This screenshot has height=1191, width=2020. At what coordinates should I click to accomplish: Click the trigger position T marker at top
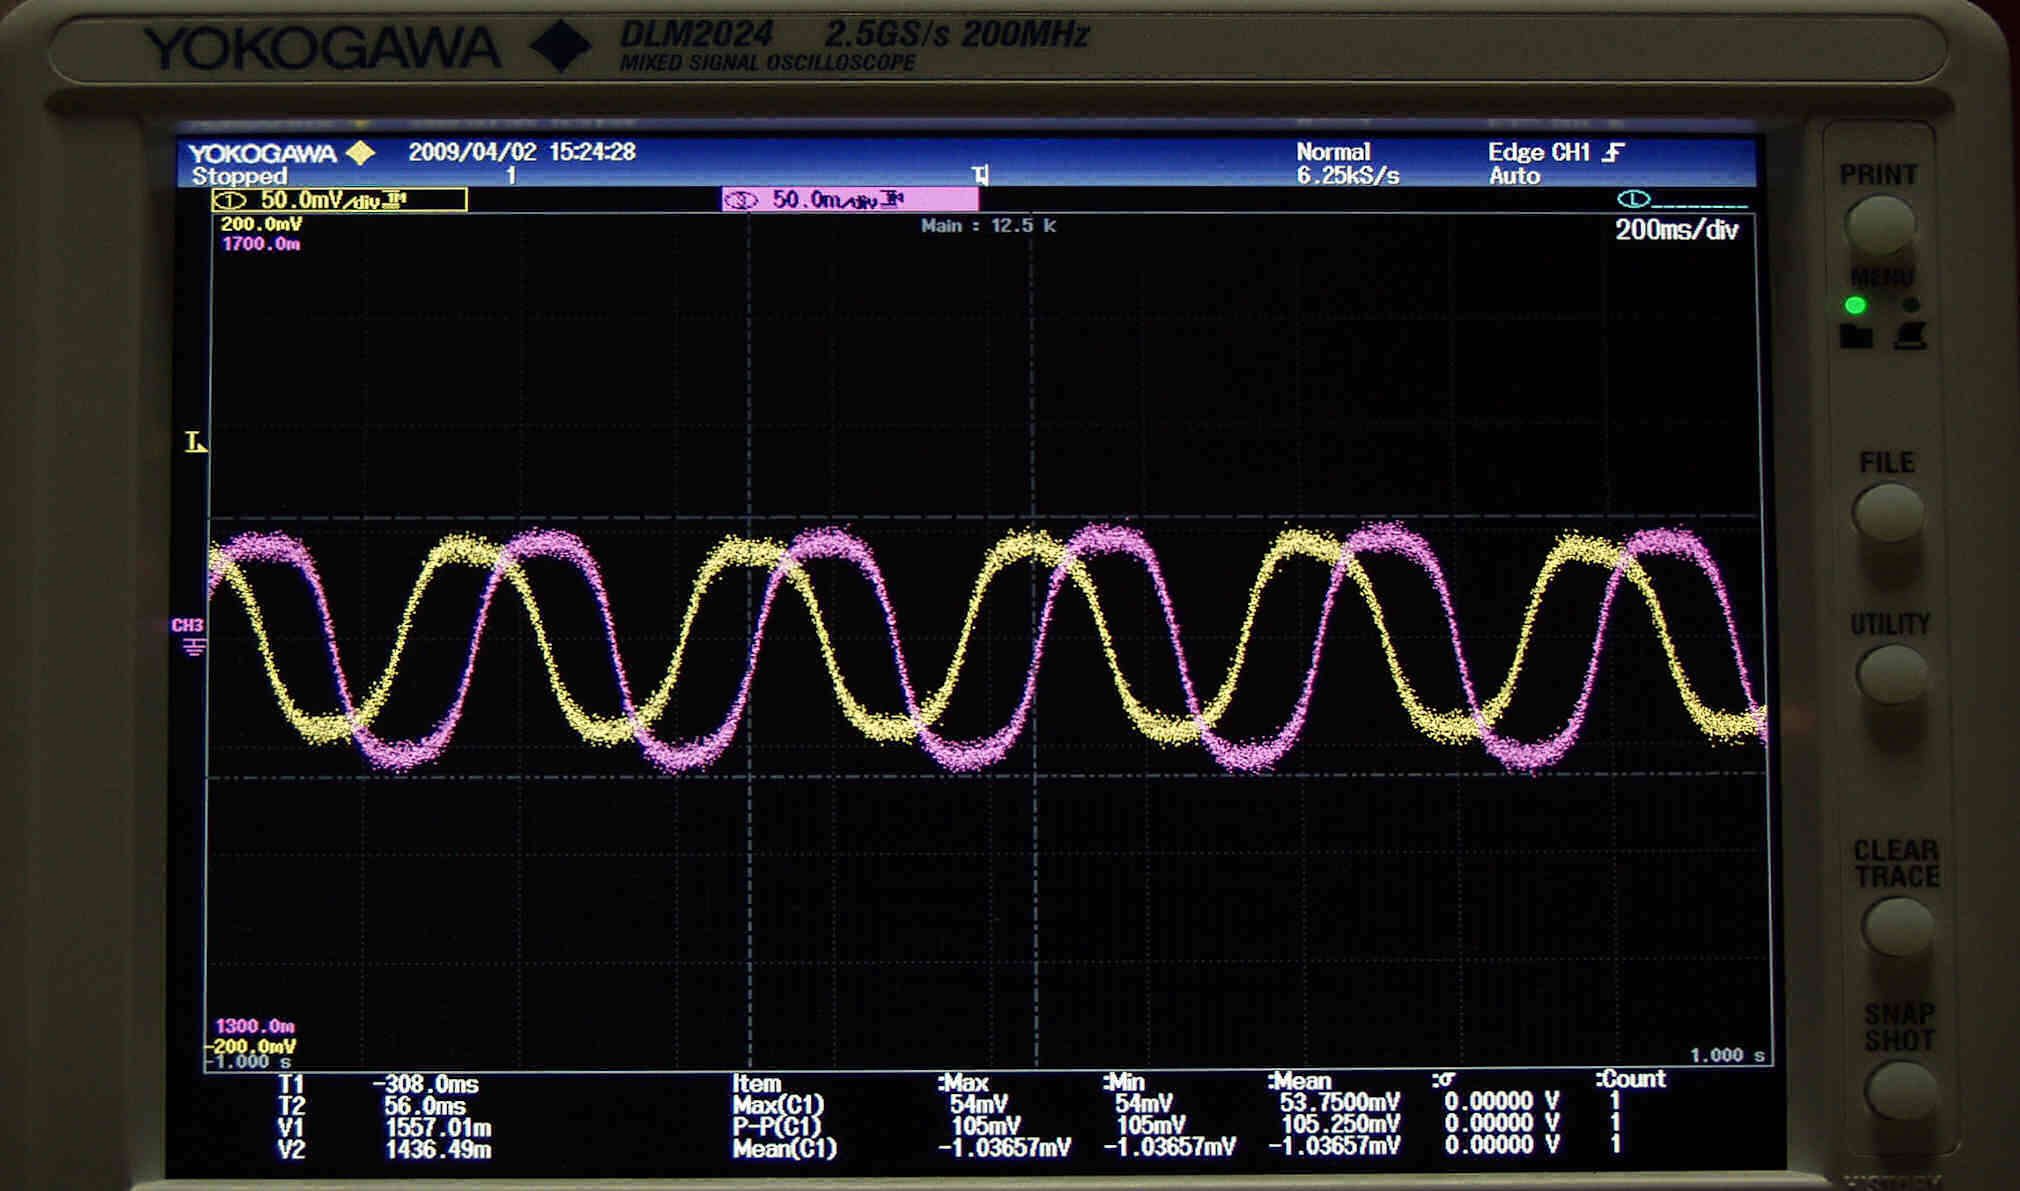point(980,176)
